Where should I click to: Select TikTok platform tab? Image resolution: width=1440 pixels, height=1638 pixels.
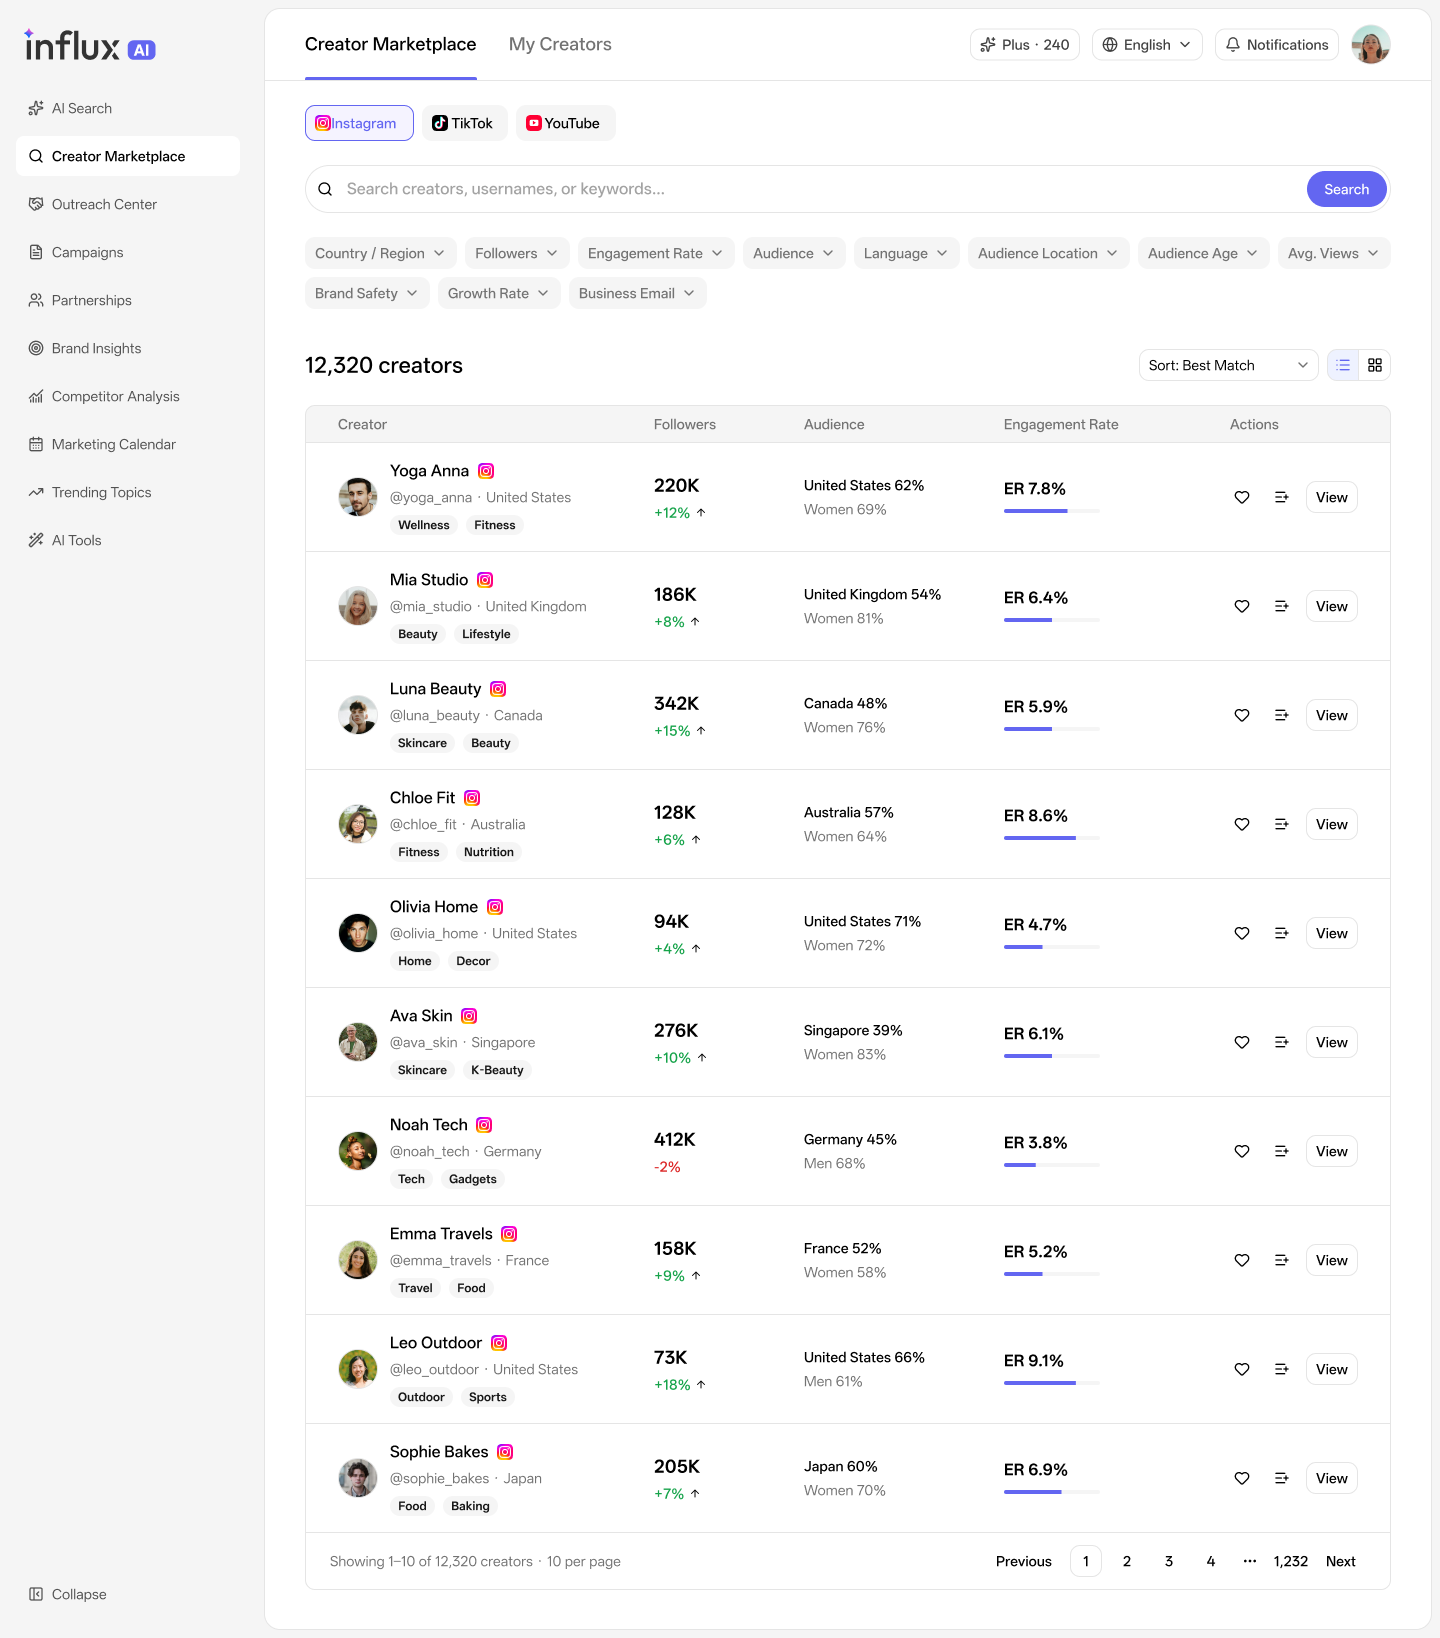[464, 123]
